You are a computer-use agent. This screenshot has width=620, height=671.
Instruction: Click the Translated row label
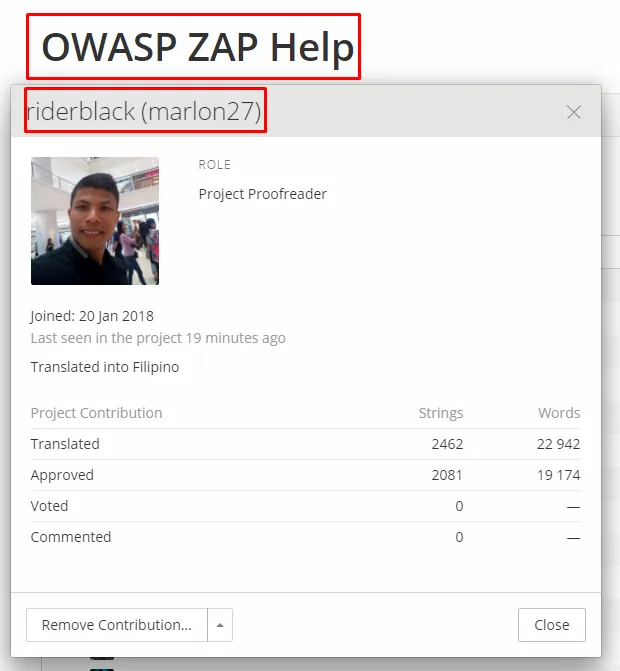click(65, 444)
